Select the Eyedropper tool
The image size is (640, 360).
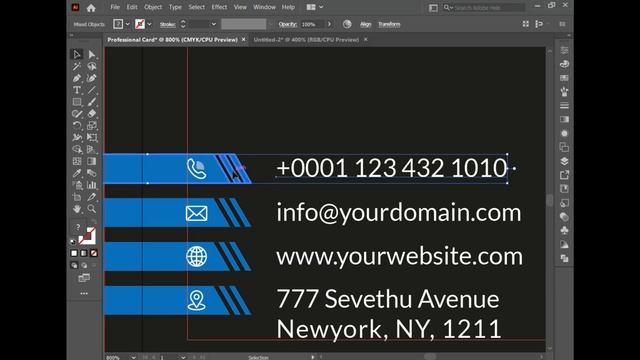(x=77, y=173)
